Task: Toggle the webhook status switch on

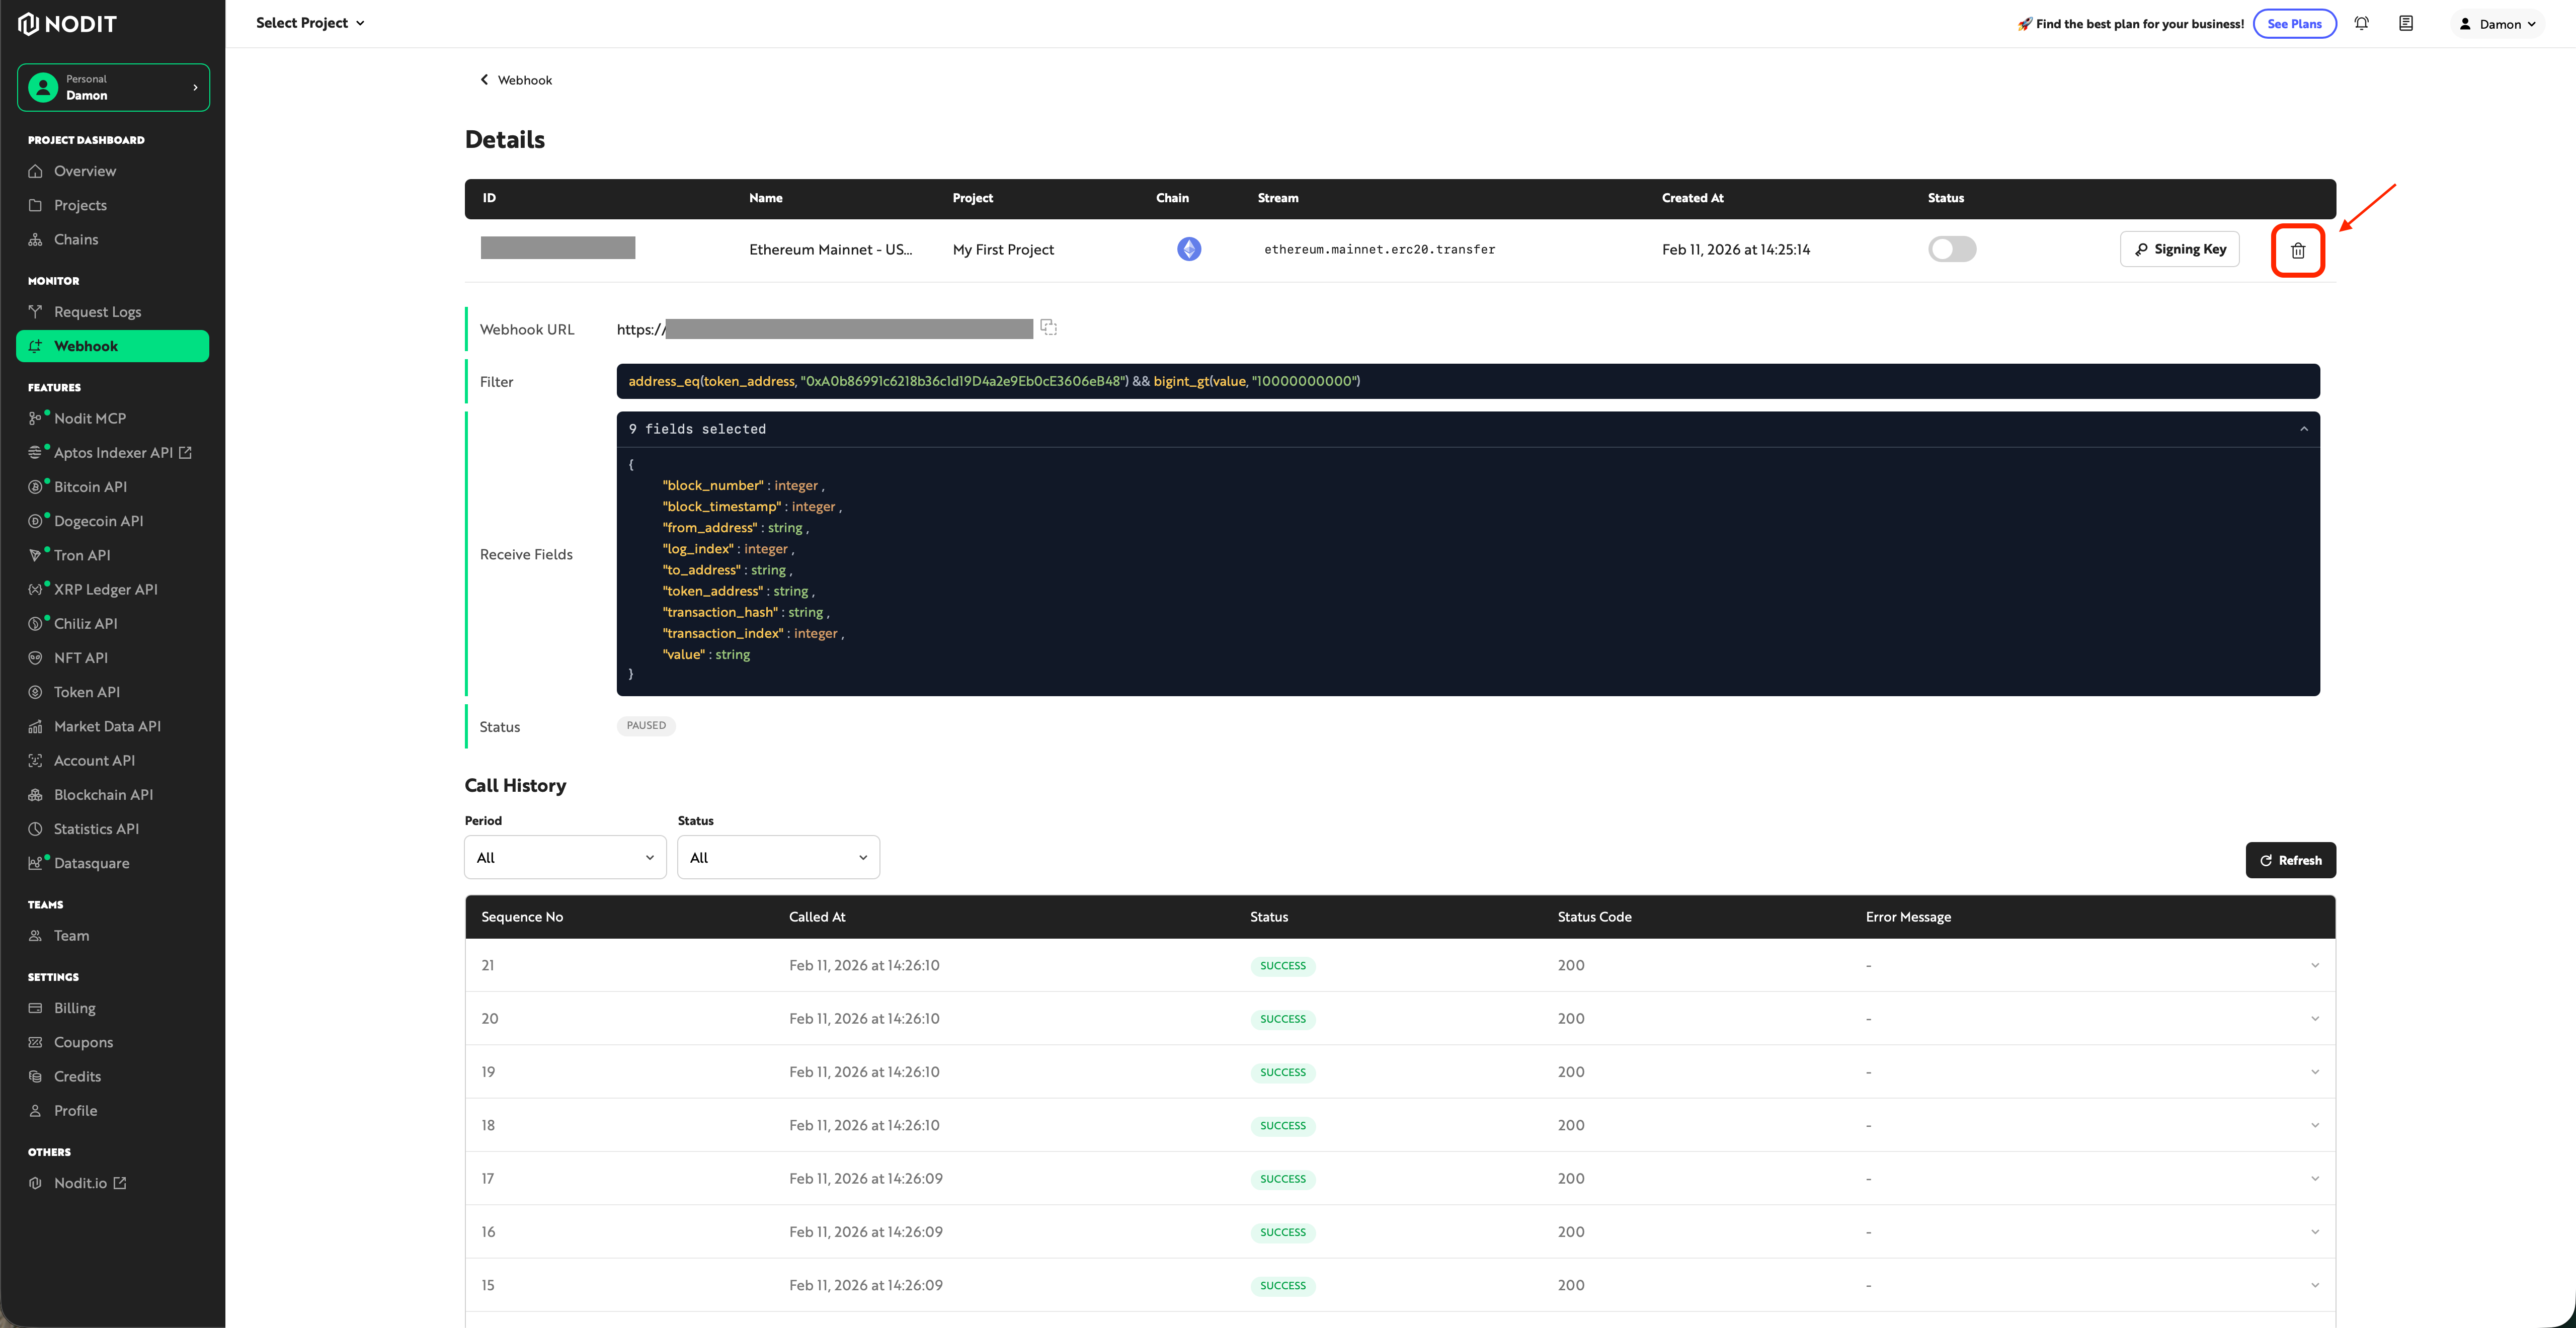Action: (1951, 249)
